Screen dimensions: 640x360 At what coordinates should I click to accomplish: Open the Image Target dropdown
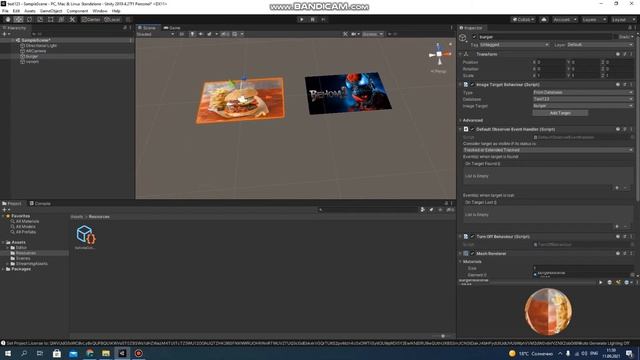[x=583, y=106]
